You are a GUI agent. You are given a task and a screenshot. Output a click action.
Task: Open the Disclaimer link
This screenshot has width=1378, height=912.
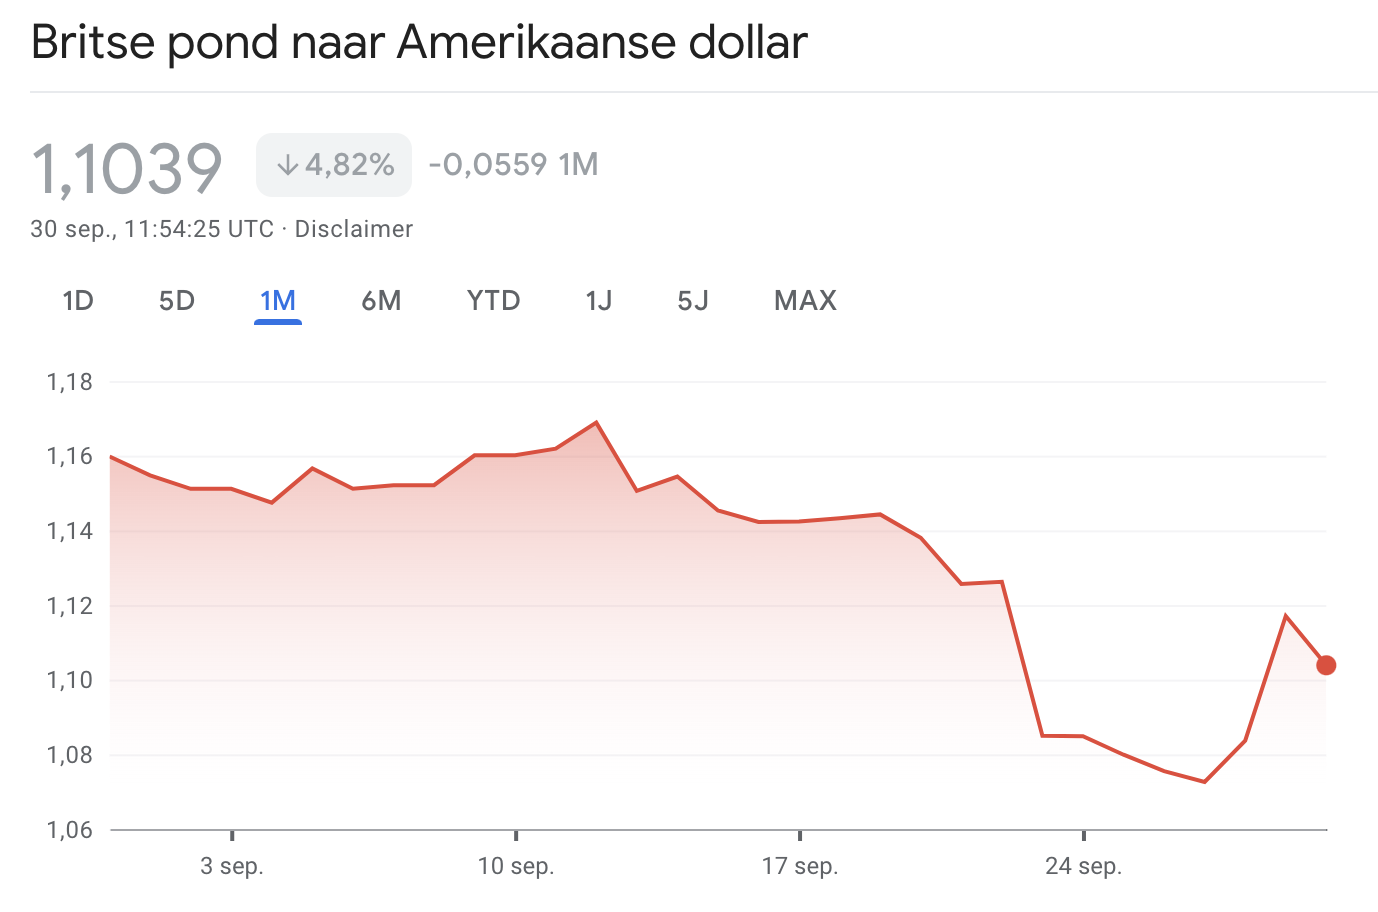(x=354, y=229)
